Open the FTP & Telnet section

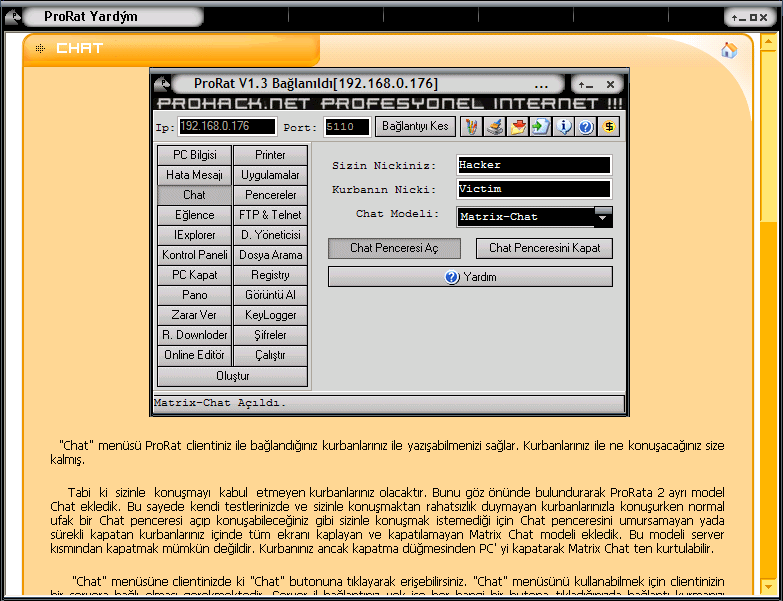(x=270, y=215)
